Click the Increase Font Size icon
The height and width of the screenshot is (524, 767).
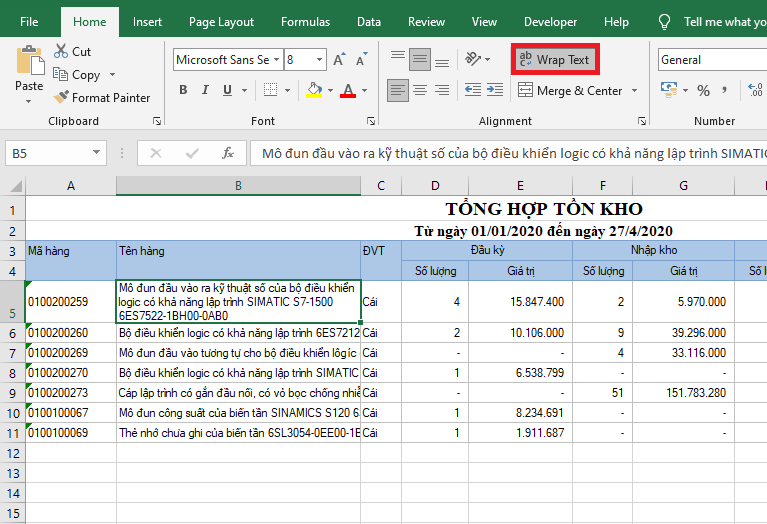click(x=339, y=60)
